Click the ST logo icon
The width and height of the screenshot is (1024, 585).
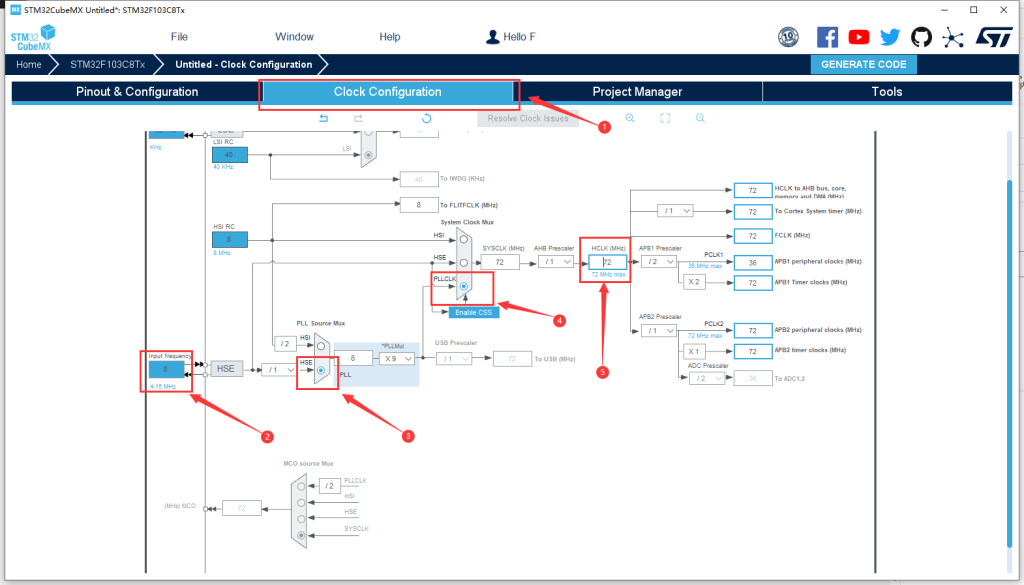point(993,37)
